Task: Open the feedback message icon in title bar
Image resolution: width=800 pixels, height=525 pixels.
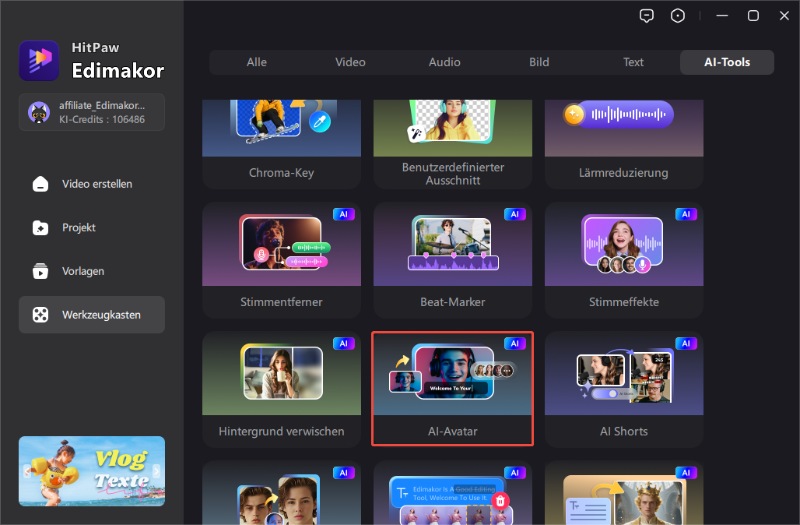Action: click(x=646, y=16)
